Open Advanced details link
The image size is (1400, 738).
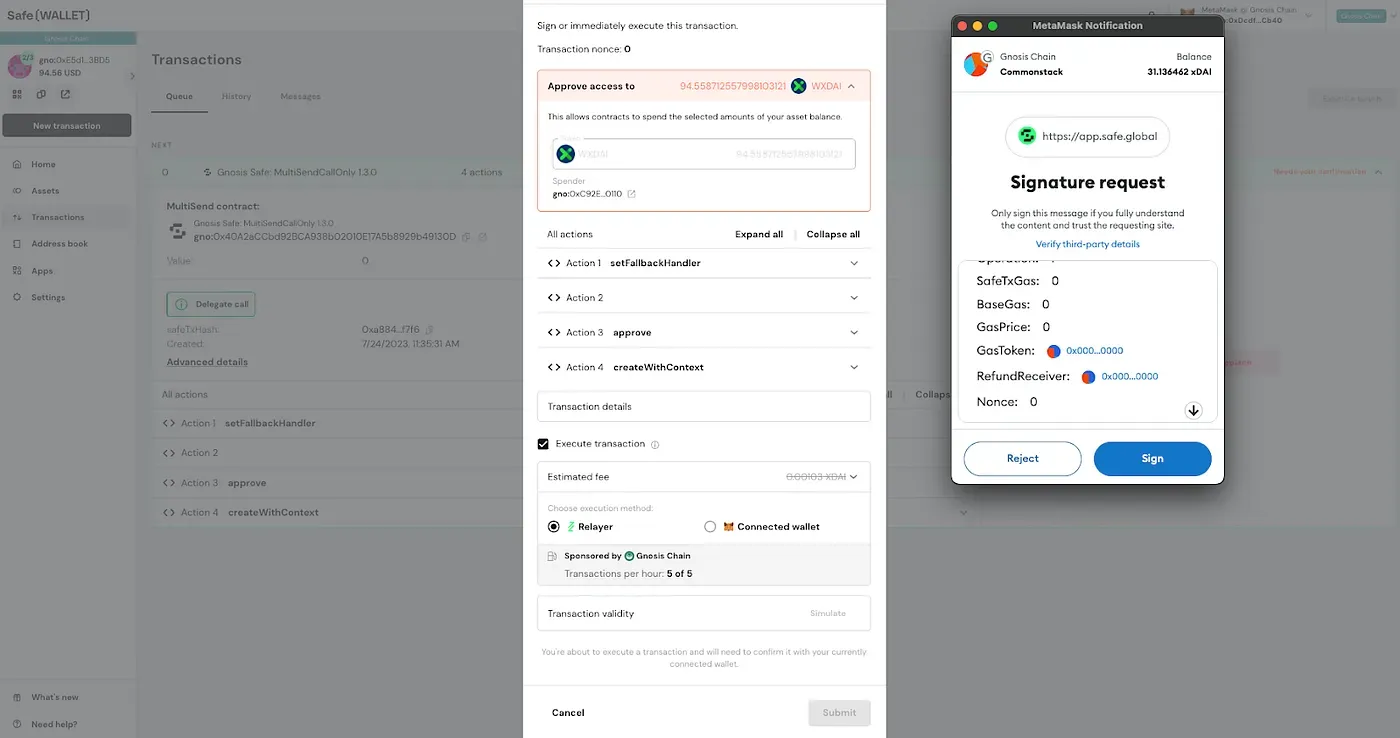point(207,362)
